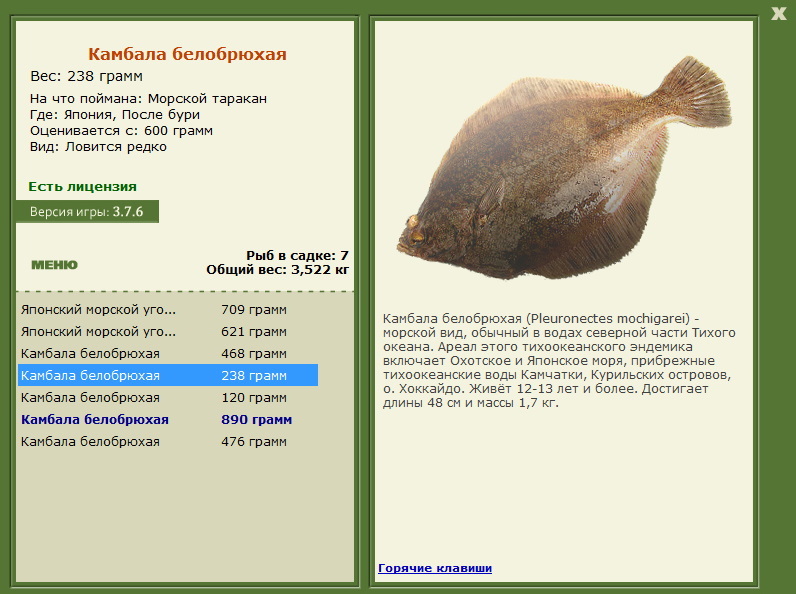Select the Японский морской угорь 709 грамм row

pos(168,310)
